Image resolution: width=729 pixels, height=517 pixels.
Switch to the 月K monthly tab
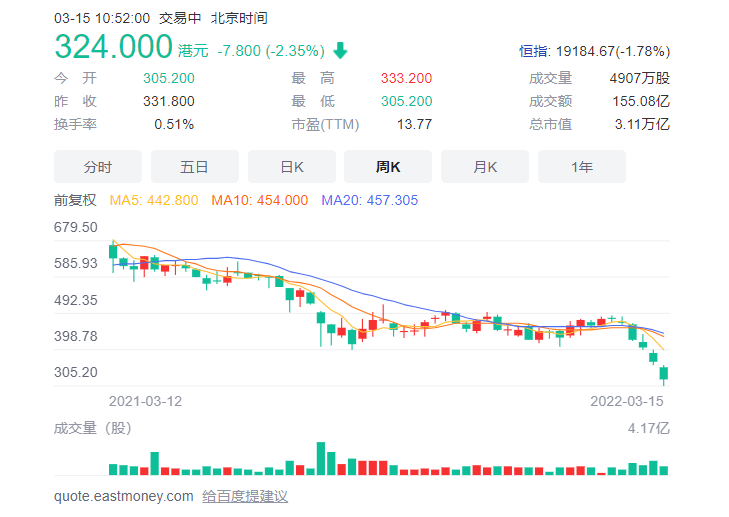click(485, 167)
